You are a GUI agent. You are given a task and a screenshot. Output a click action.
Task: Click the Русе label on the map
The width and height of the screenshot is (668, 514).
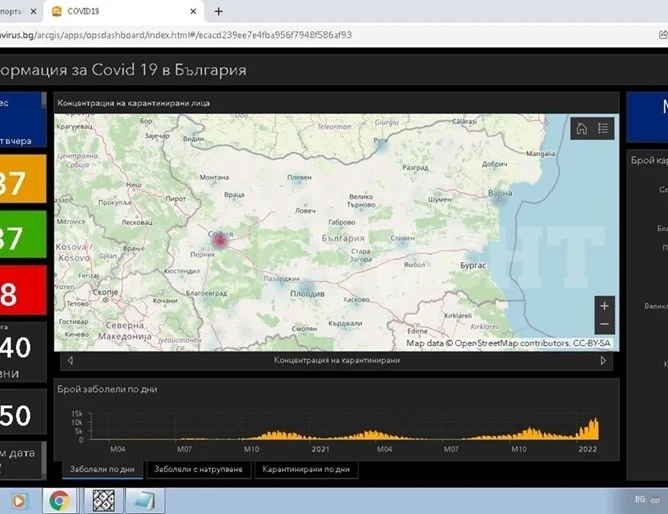click(380, 140)
